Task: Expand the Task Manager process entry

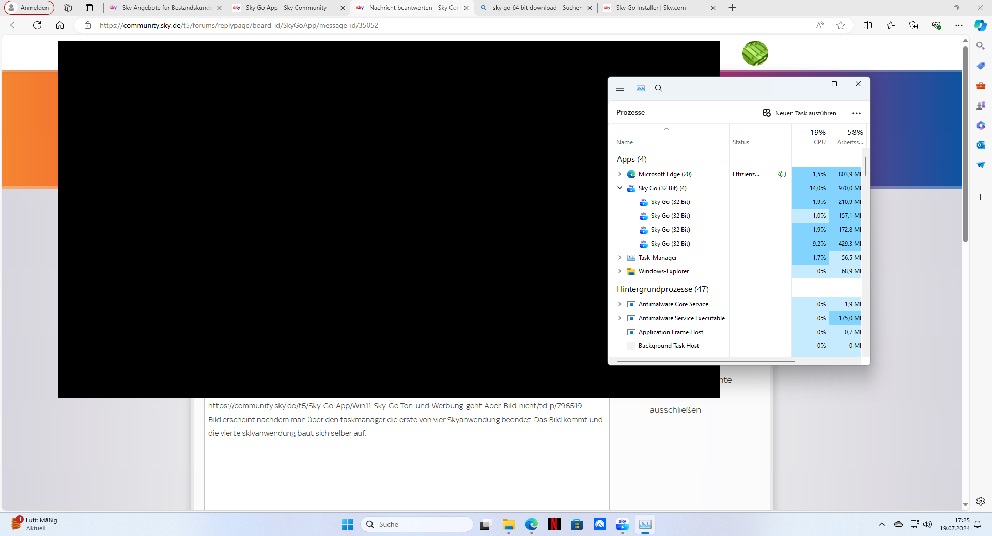Action: pyautogui.click(x=620, y=258)
